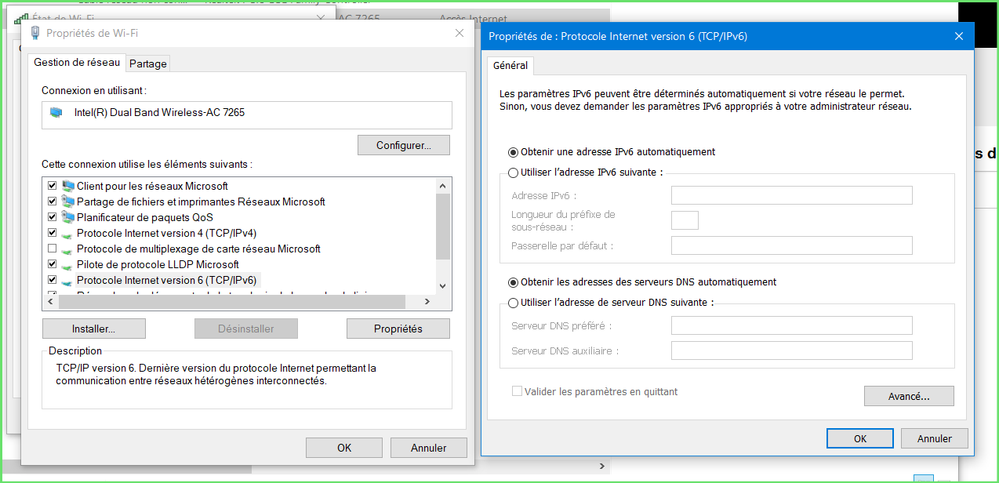
Task: Click the Propriétés button
Action: [x=398, y=329]
